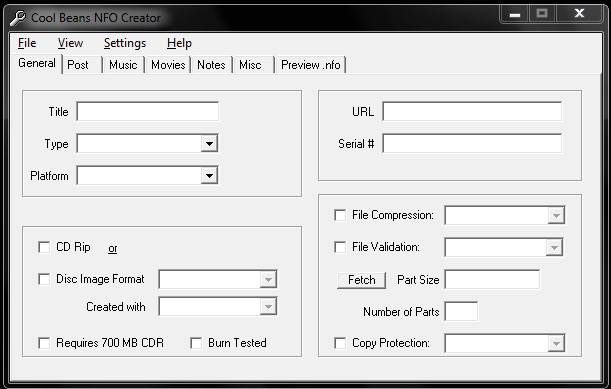Viewport: 611px width, 389px height.
Task: Enable the Disc Image Format checkbox
Action: click(44, 279)
